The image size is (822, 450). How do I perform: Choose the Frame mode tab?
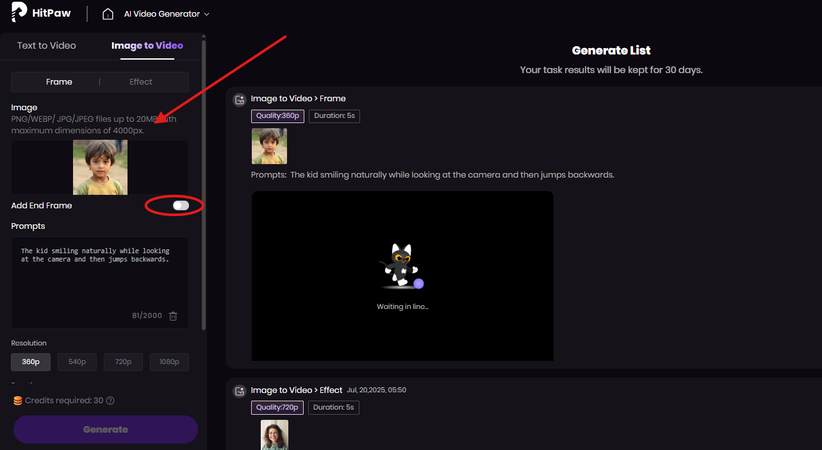tap(59, 82)
